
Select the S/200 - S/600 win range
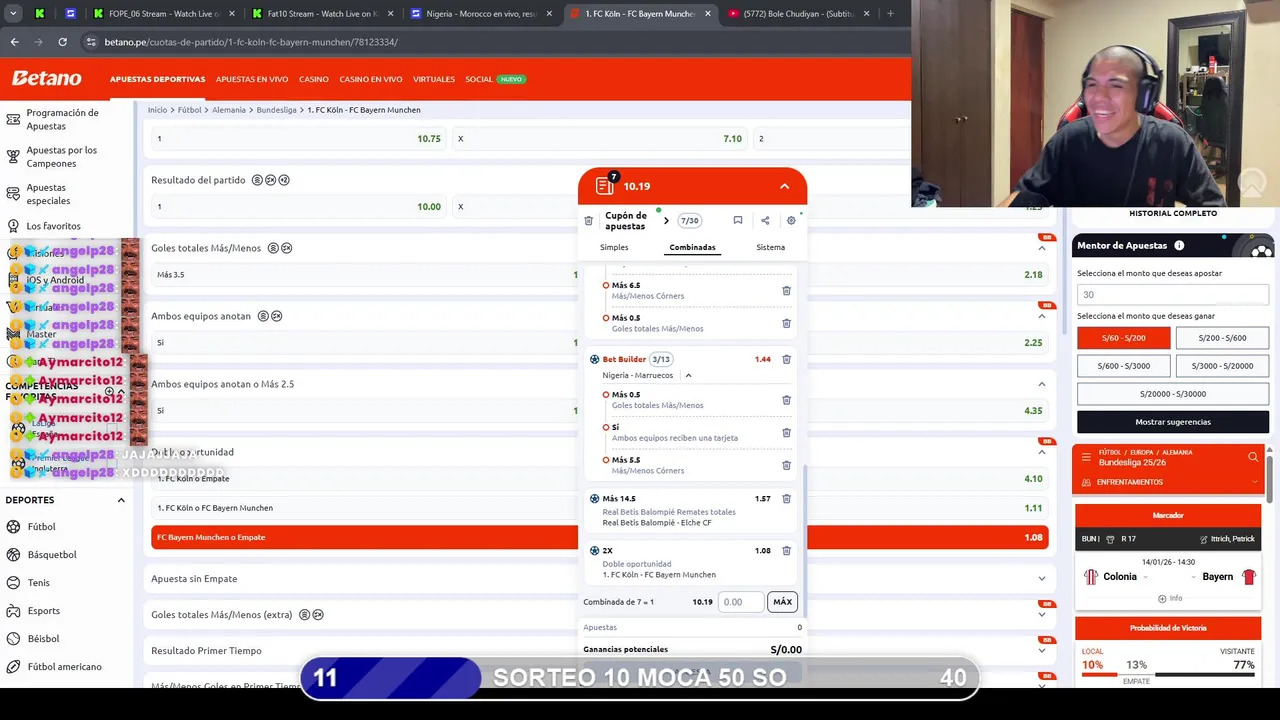click(x=1222, y=338)
